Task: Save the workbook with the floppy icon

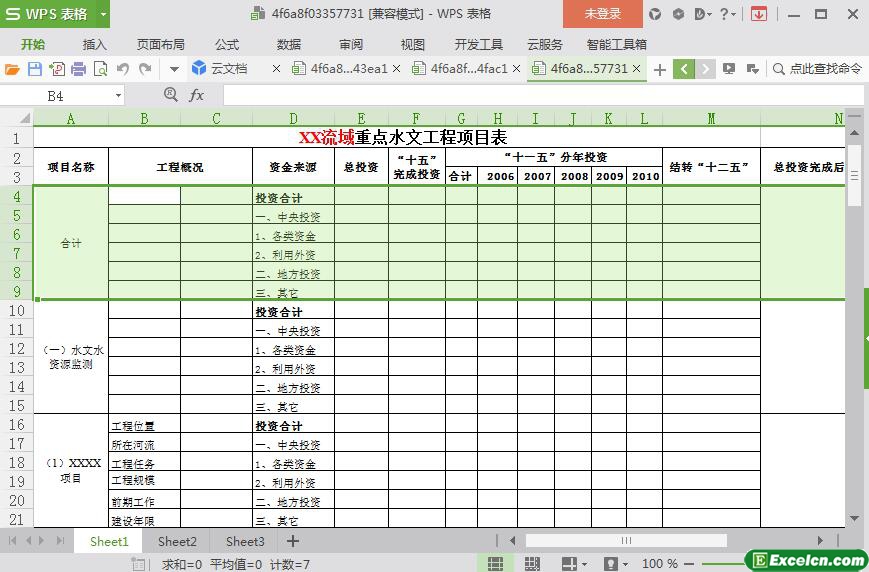Action: coord(35,69)
